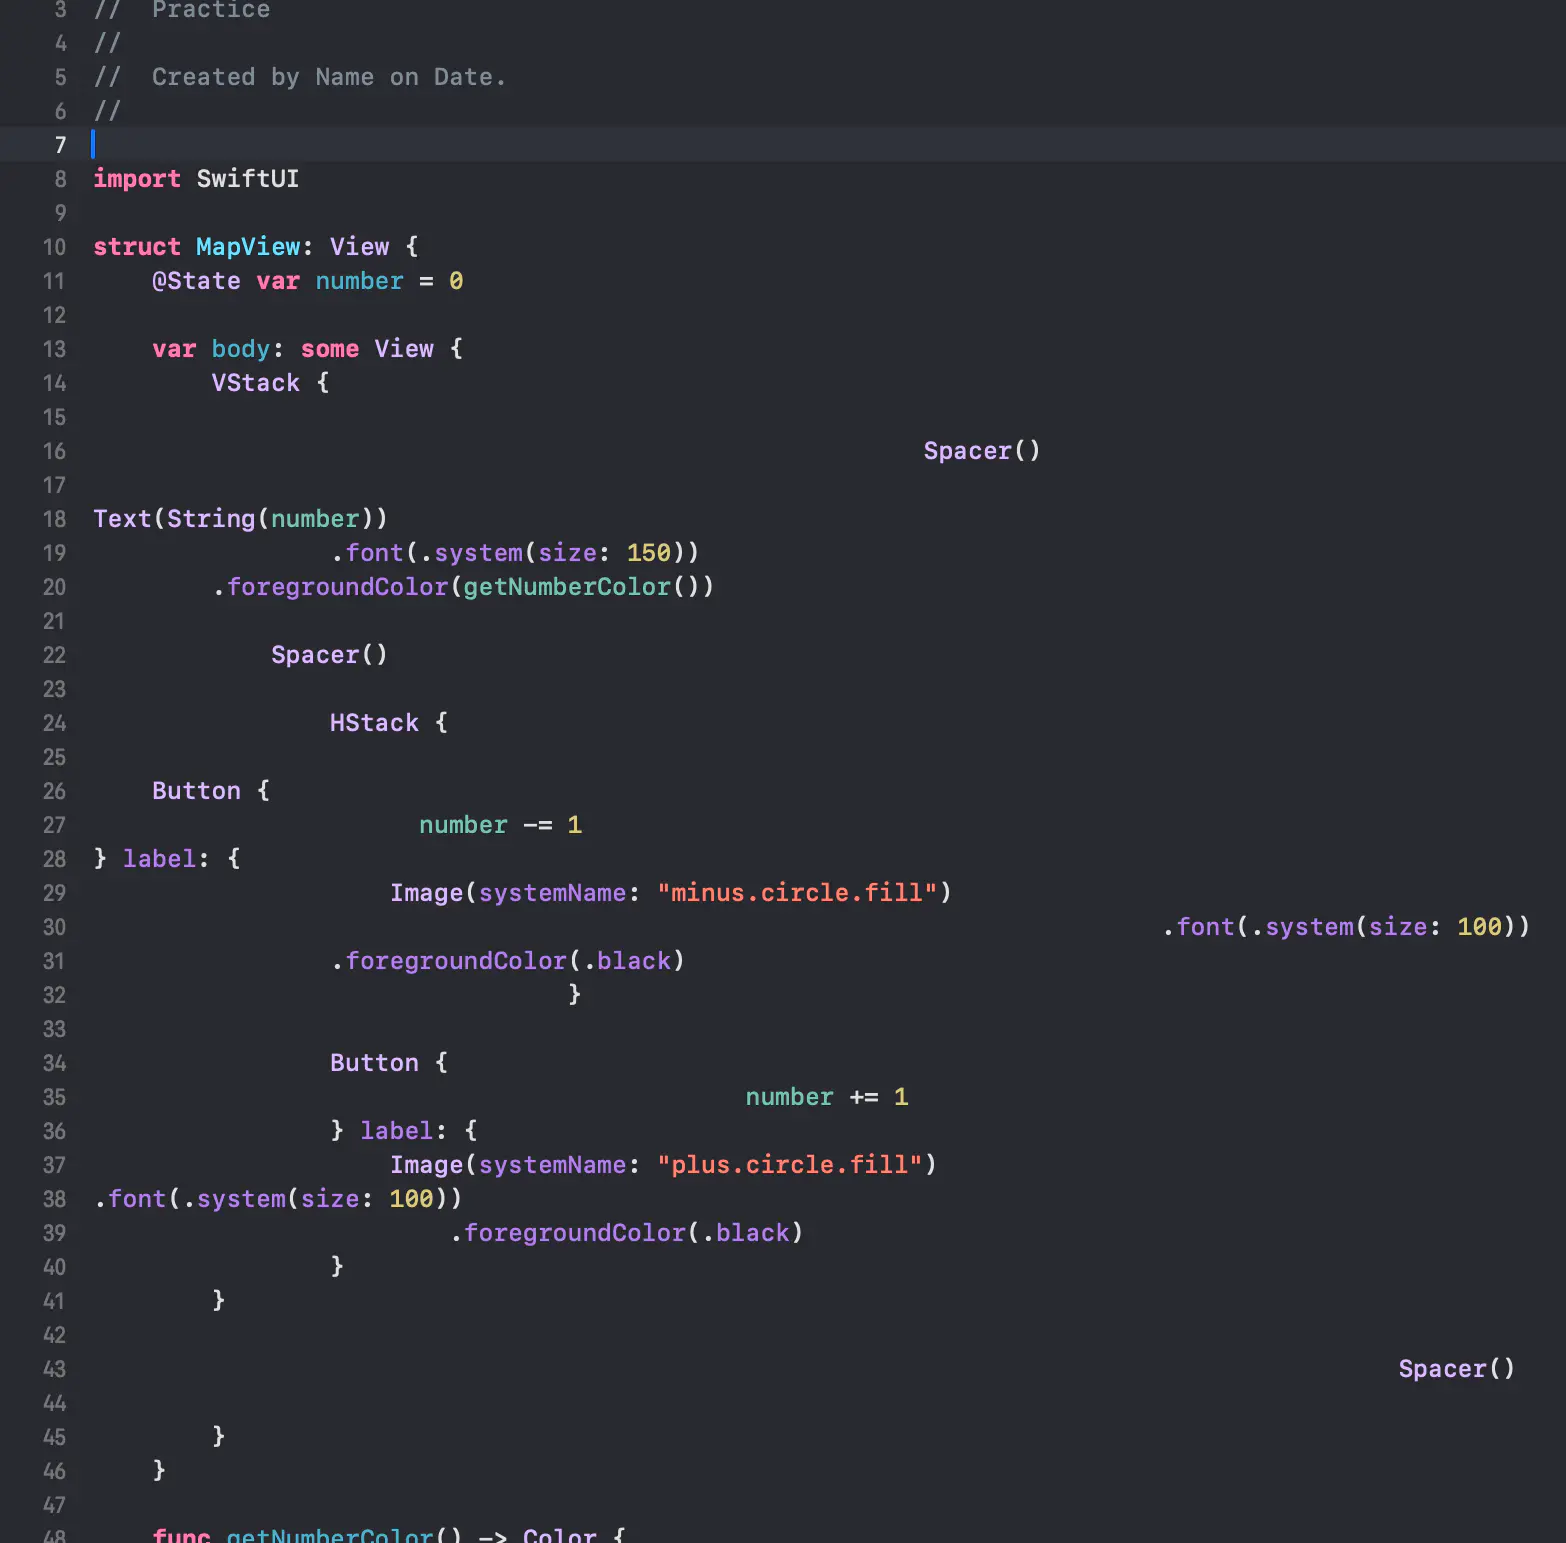Click the 'import' keyword on line 8
Viewport: 1566px width, 1543px height.
[x=137, y=179]
